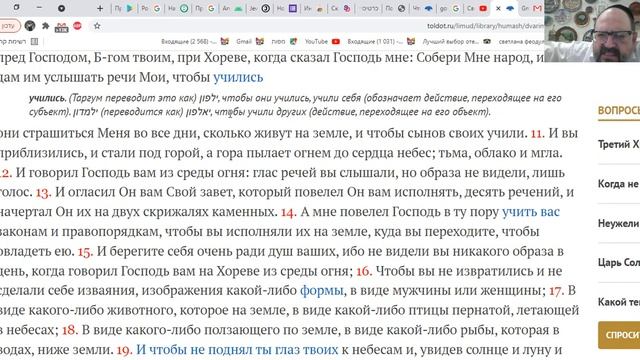Click the speaker's webcam video thumbnail
This screenshot has width=640, height=360.
tap(592, 31)
